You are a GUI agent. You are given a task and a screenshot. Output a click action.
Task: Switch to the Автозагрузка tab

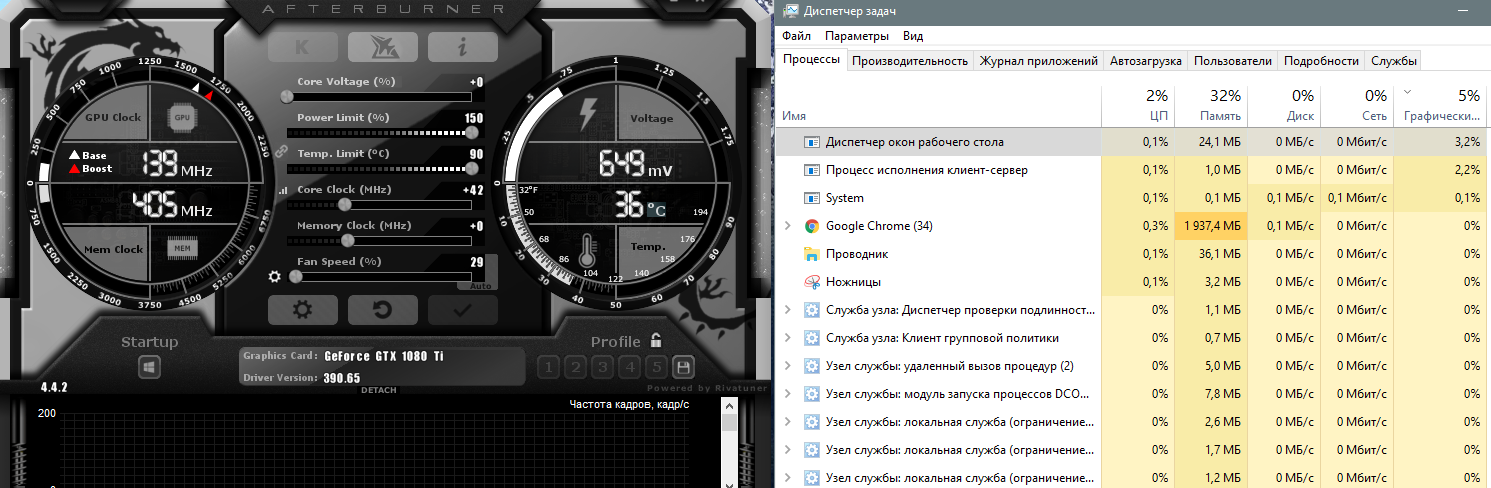pos(1145,61)
